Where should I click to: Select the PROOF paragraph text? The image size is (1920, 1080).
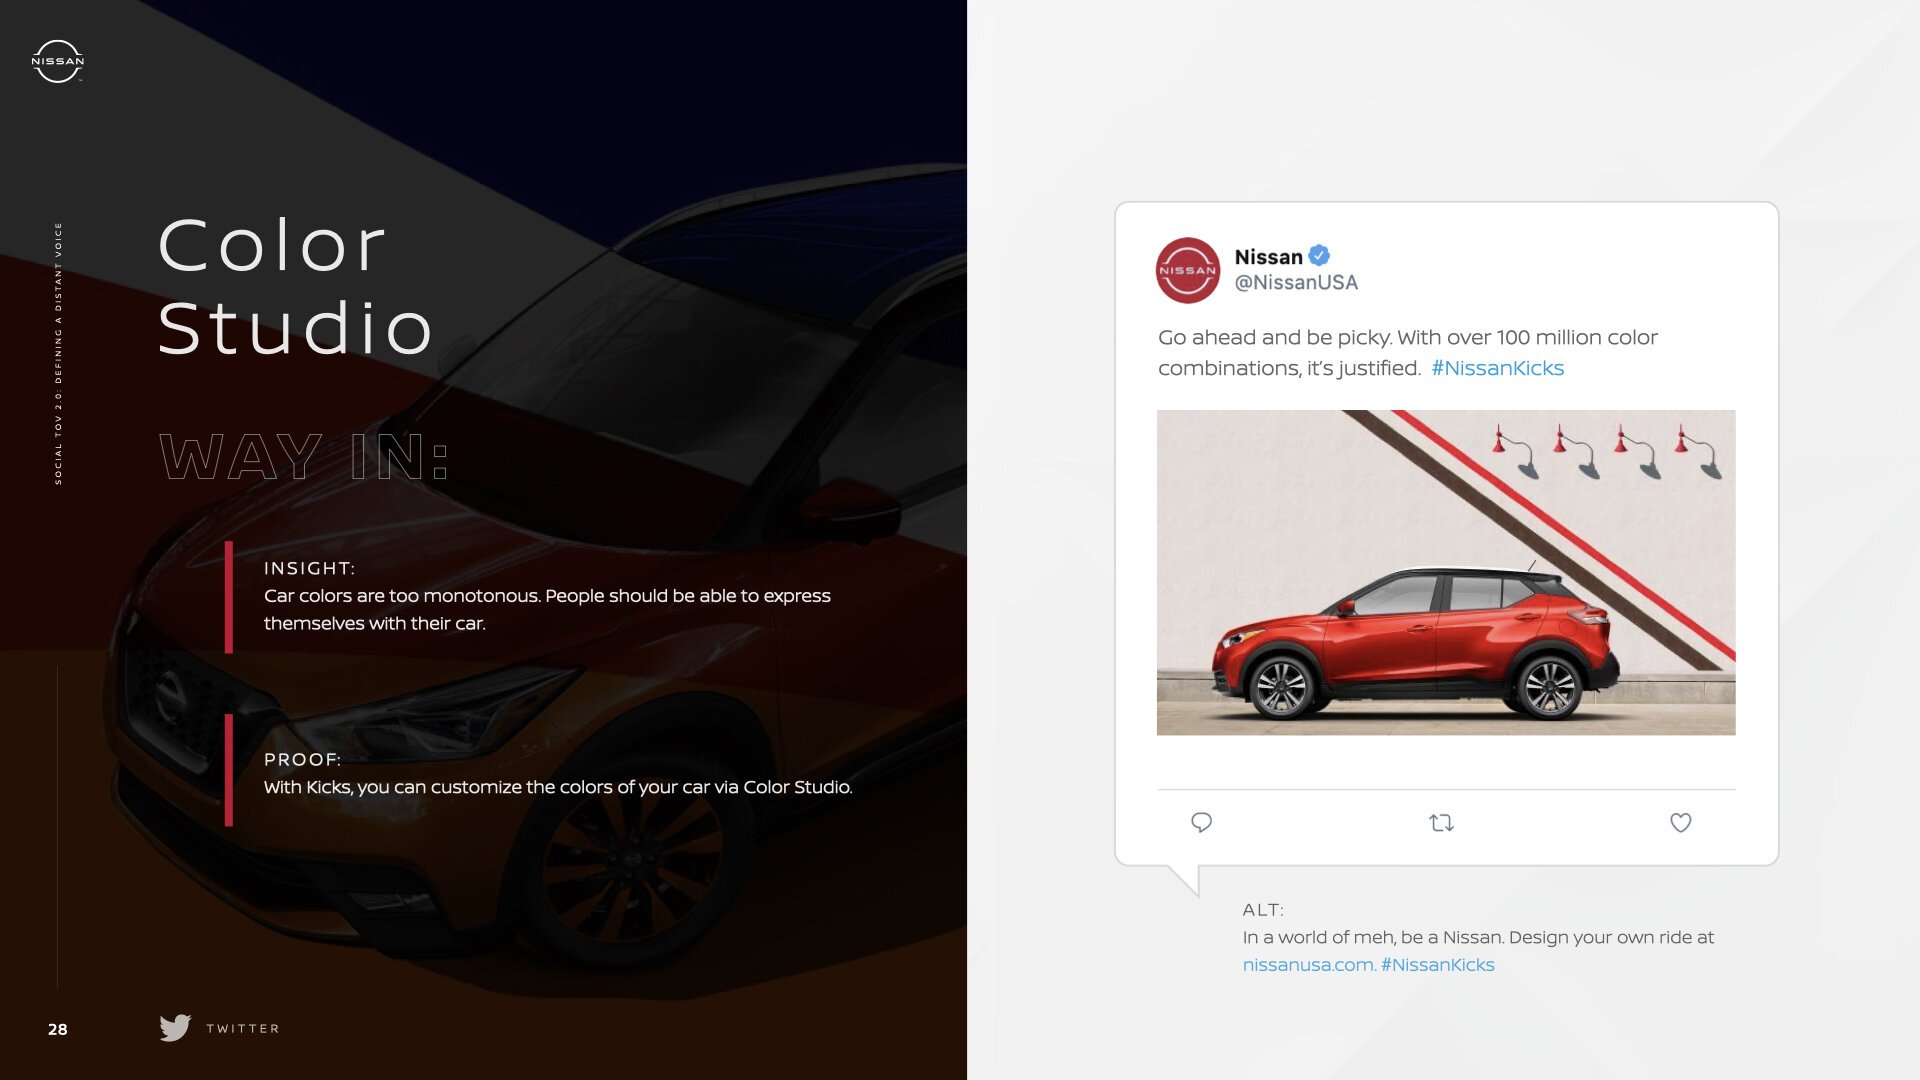(x=558, y=787)
